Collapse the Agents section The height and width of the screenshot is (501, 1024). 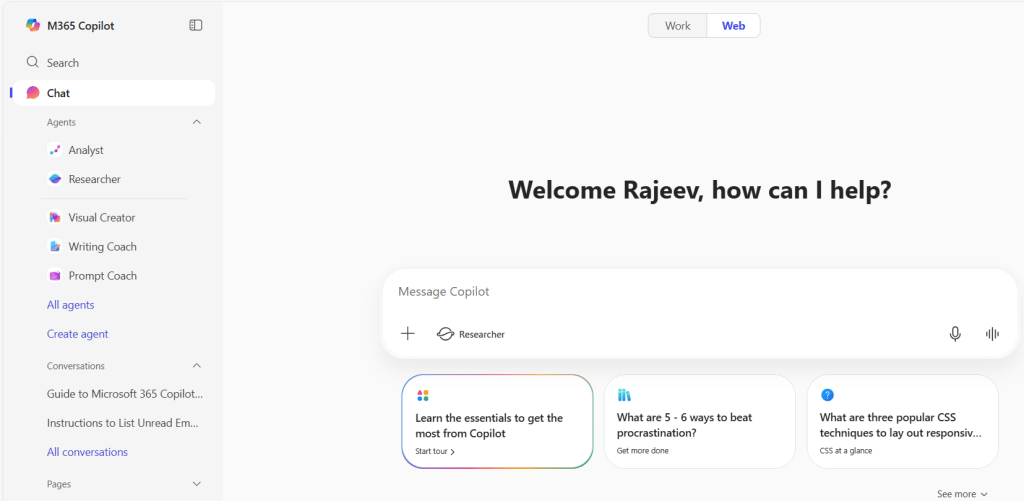click(196, 122)
